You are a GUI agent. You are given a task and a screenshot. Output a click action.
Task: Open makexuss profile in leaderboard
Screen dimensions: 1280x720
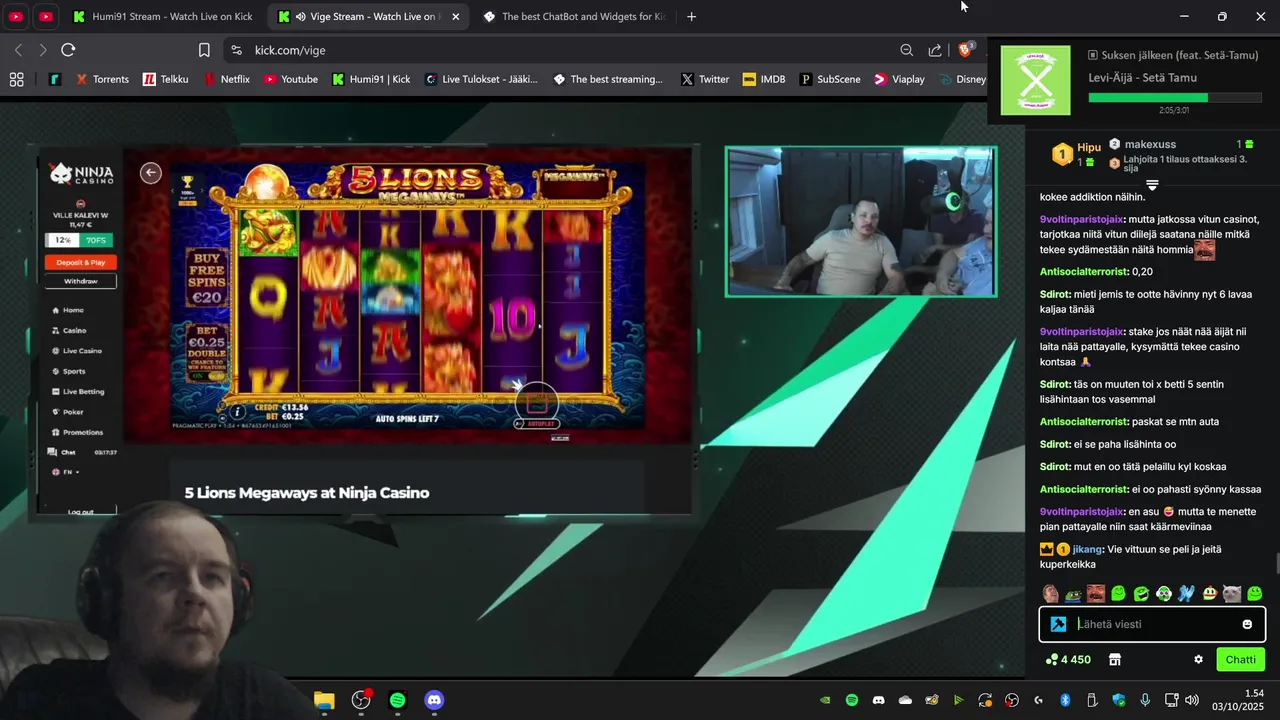pyautogui.click(x=1150, y=144)
